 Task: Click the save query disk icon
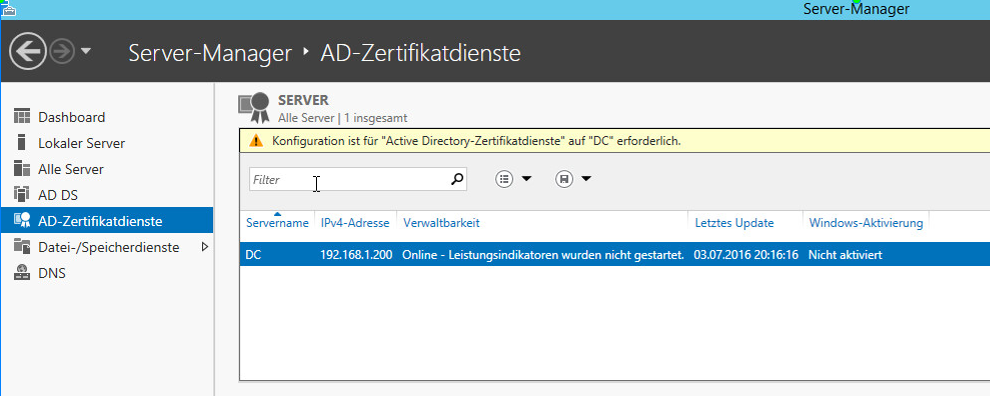(x=564, y=179)
